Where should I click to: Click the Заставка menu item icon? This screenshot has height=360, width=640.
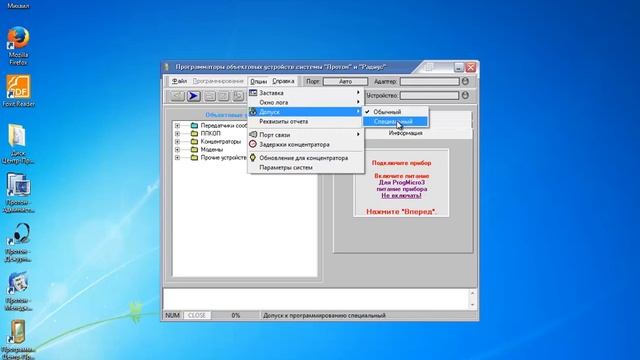point(253,93)
